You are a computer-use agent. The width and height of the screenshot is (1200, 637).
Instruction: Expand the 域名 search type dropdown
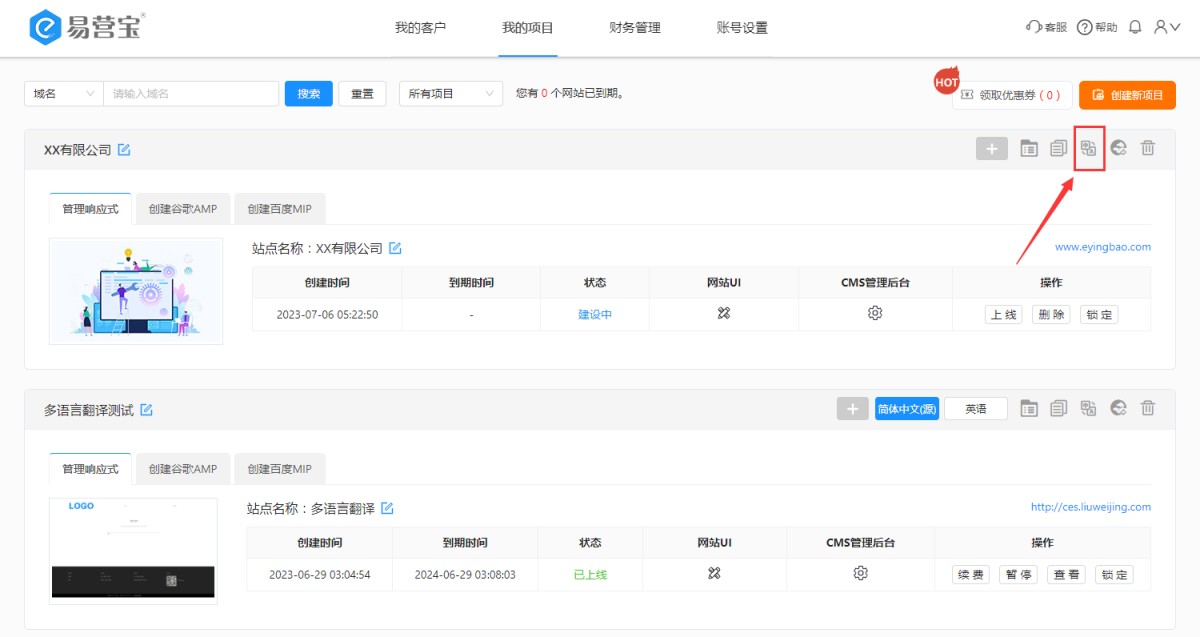pyautogui.click(x=63, y=94)
